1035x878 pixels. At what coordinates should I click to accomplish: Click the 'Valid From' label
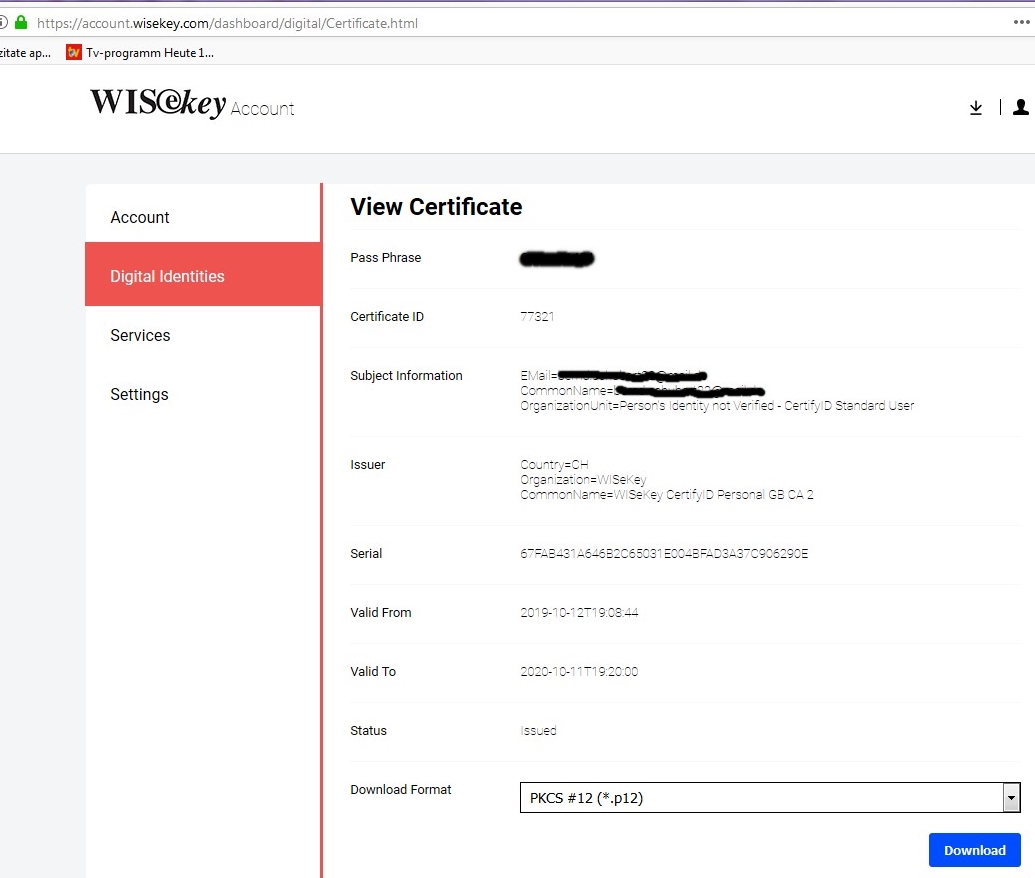coord(380,613)
